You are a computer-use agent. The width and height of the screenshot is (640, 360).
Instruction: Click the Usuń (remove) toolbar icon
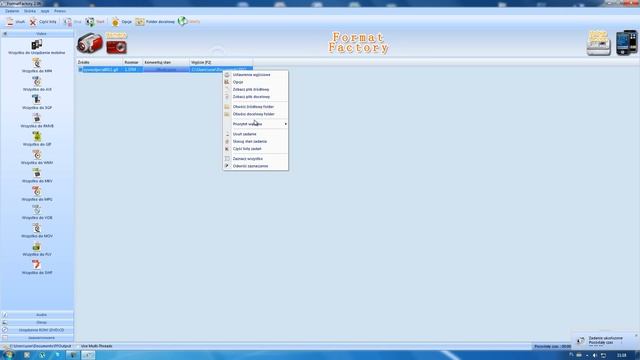point(10,22)
